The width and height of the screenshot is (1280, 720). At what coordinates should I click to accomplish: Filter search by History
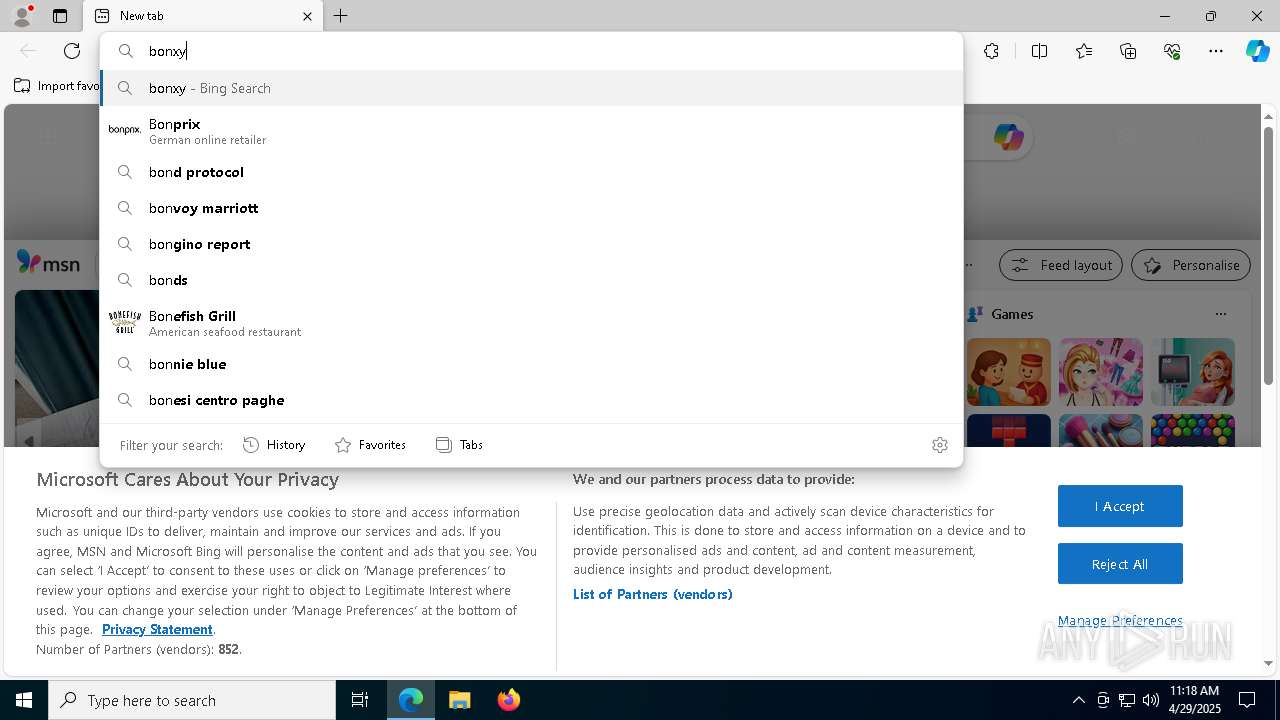pyautogui.click(x=274, y=445)
